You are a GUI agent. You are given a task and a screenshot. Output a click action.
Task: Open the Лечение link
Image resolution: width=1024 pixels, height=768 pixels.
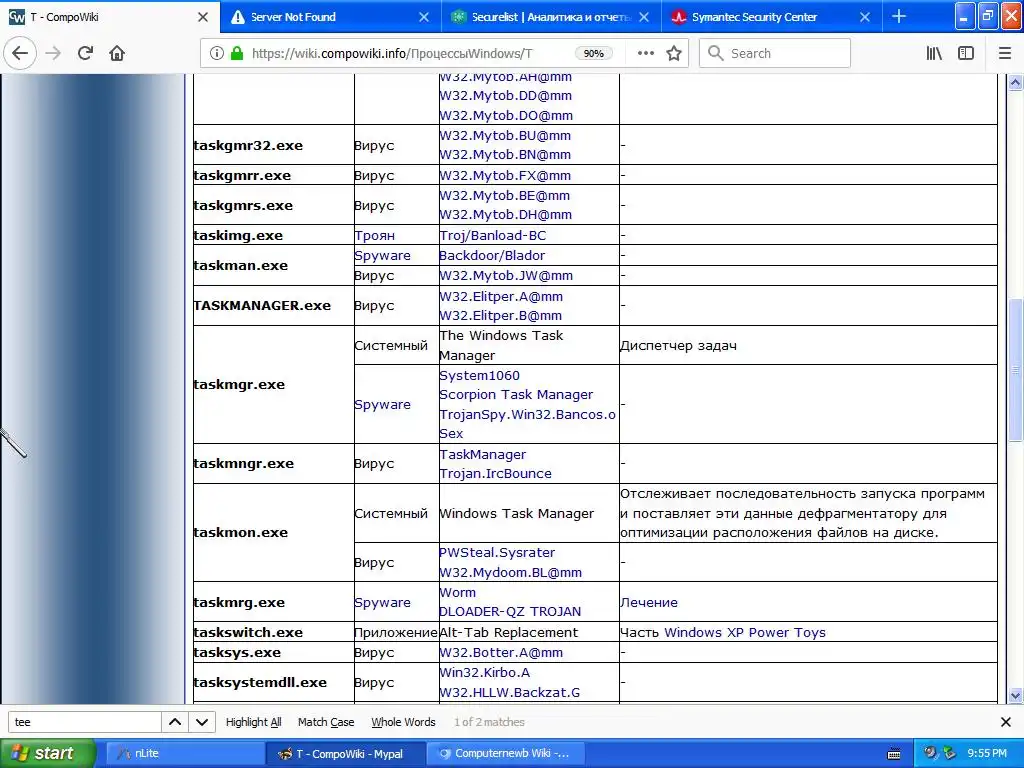pos(648,602)
